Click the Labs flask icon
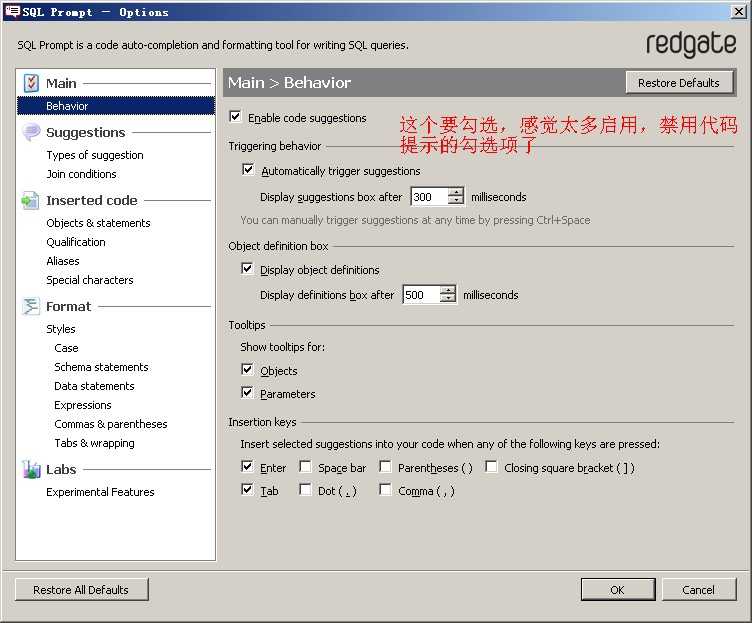 coord(31,470)
